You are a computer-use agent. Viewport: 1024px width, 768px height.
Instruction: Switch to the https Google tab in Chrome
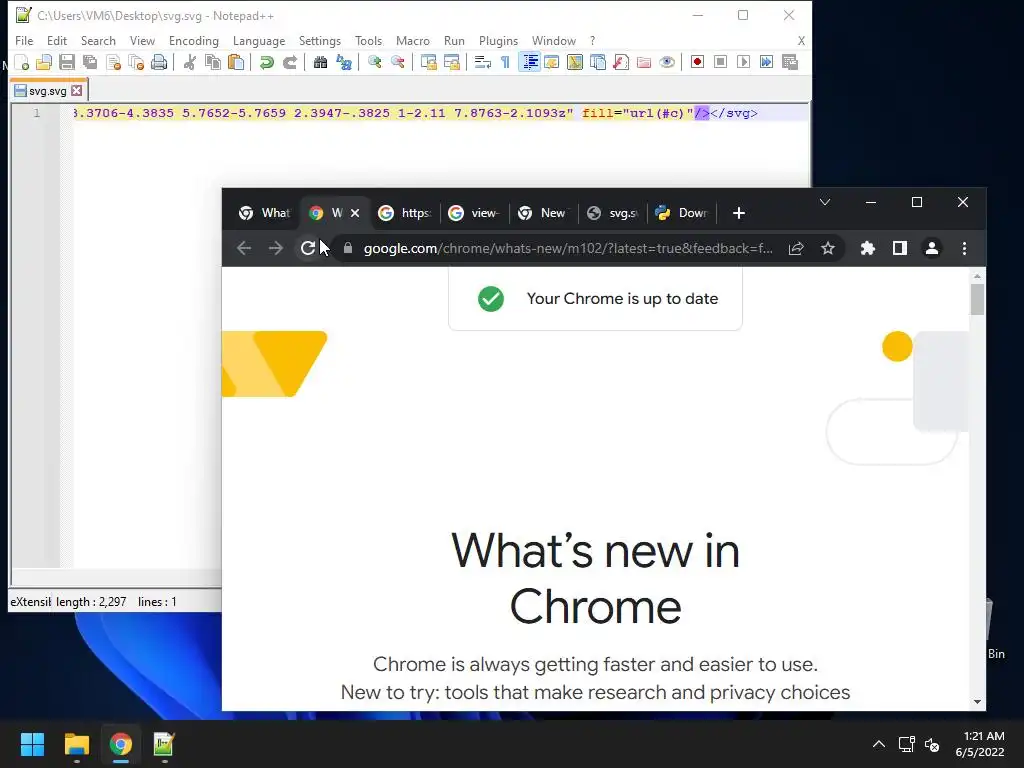coord(405,213)
